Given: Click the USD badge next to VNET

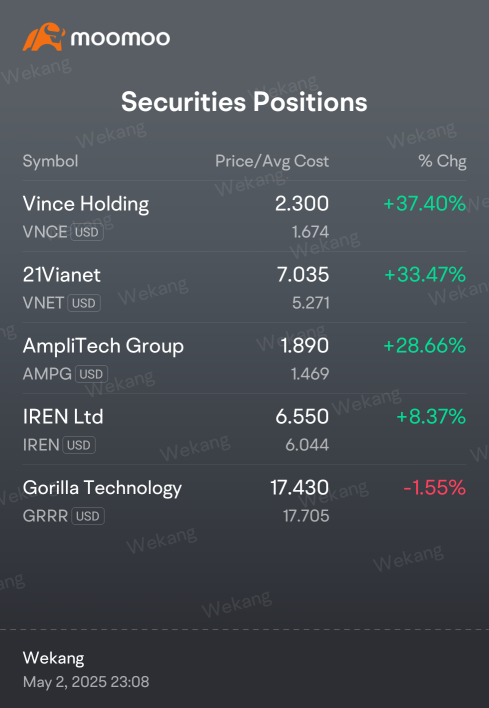Looking at the screenshot, I should (x=84, y=303).
